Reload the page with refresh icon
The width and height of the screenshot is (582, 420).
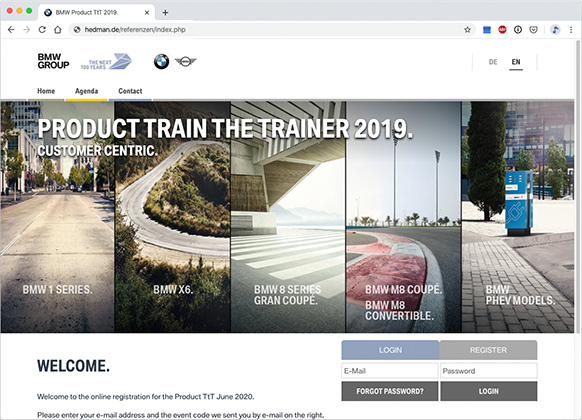(42, 30)
